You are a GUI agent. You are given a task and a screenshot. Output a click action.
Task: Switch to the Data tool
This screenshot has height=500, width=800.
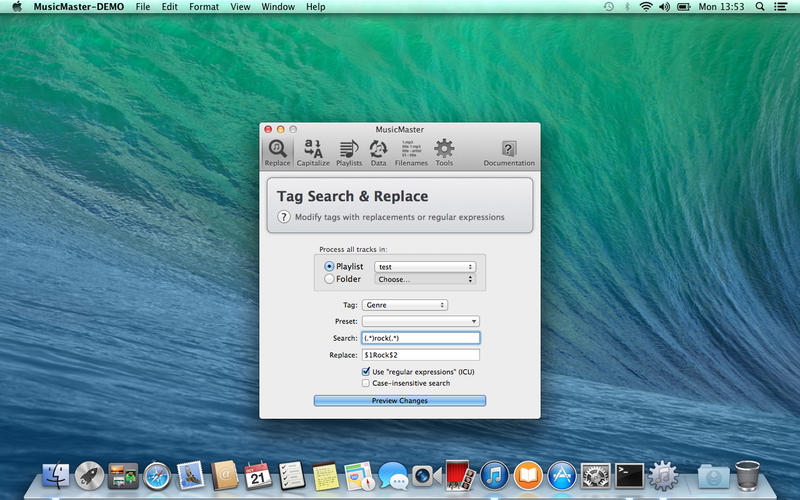[378, 153]
